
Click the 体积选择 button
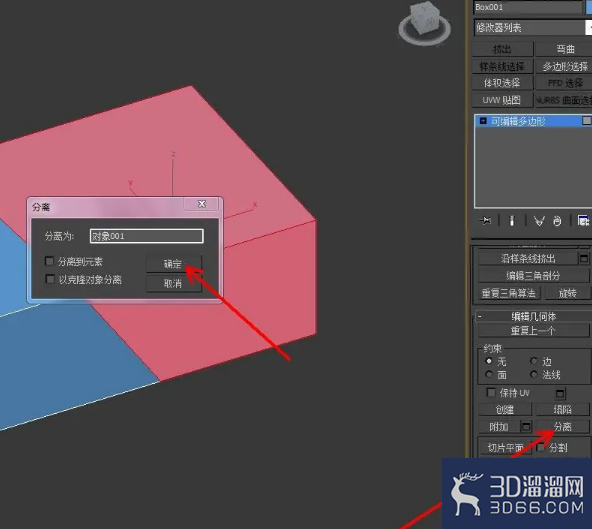(503, 83)
